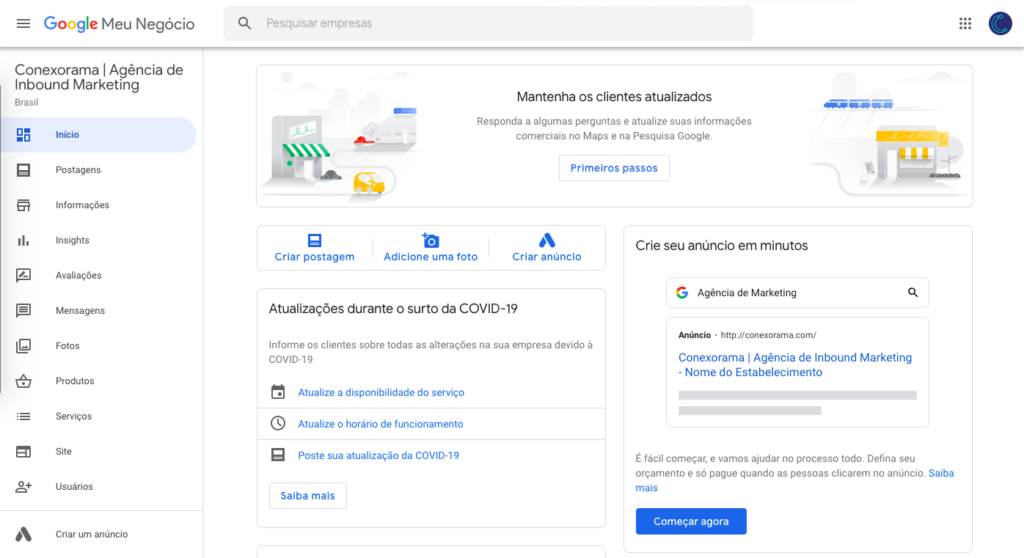The image size is (1024, 558).
Task: Click the Brasil location text
Action: coord(26,103)
